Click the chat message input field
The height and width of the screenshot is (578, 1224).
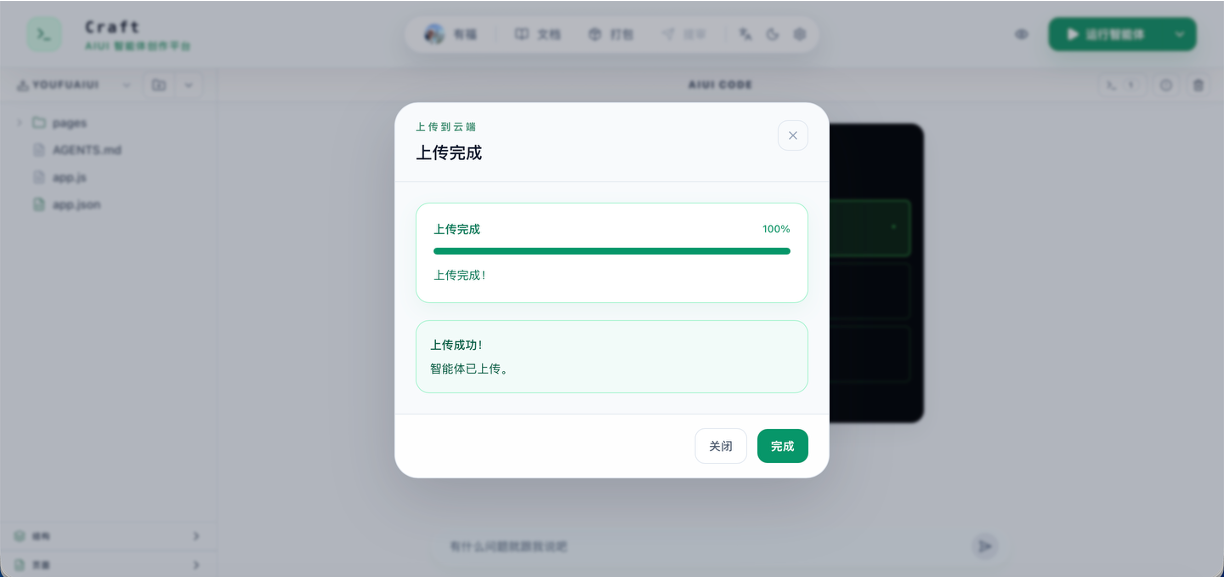tap(700, 546)
